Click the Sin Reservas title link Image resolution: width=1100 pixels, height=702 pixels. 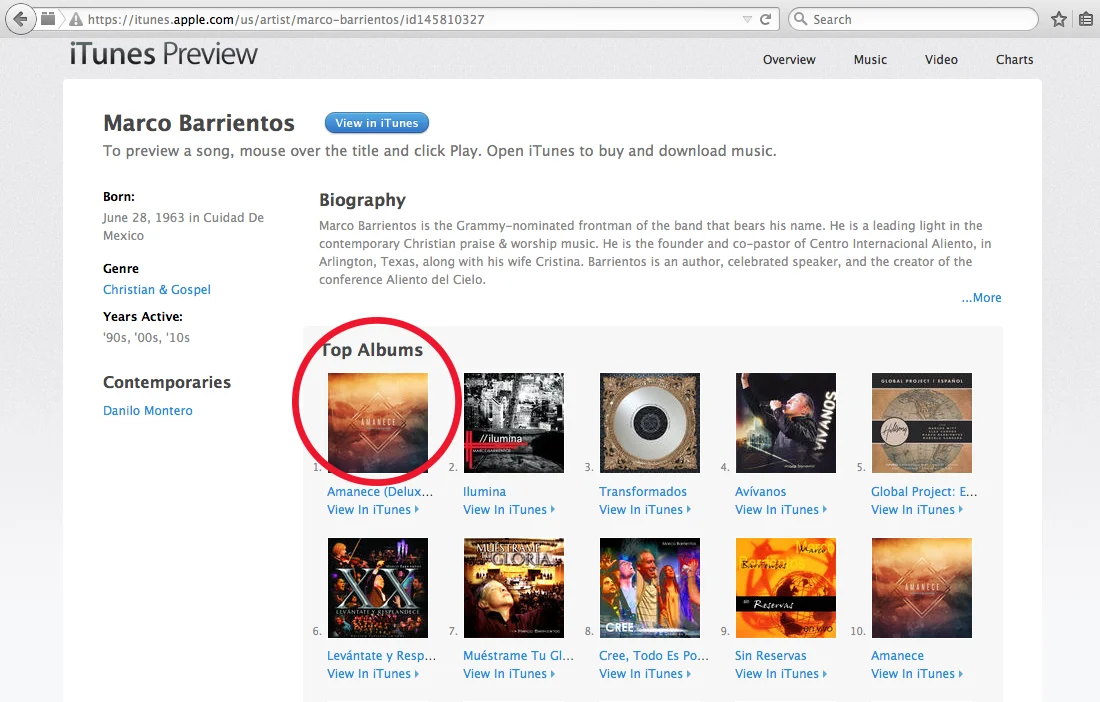click(x=770, y=656)
